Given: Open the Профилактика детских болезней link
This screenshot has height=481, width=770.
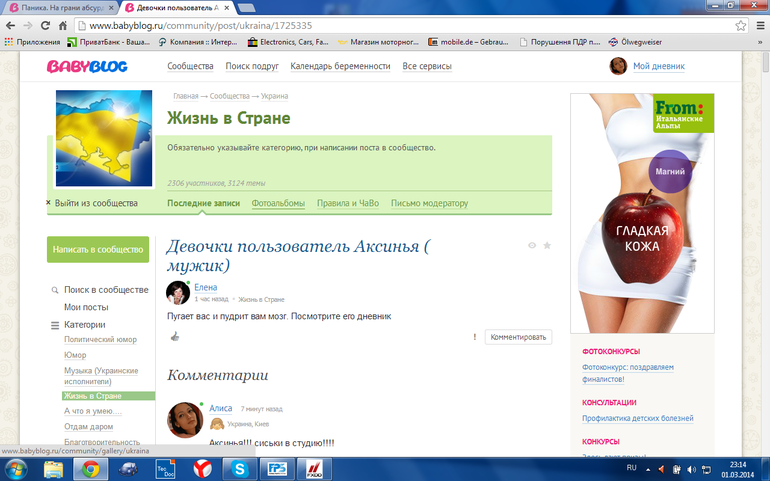Looking at the screenshot, I should [637, 419].
